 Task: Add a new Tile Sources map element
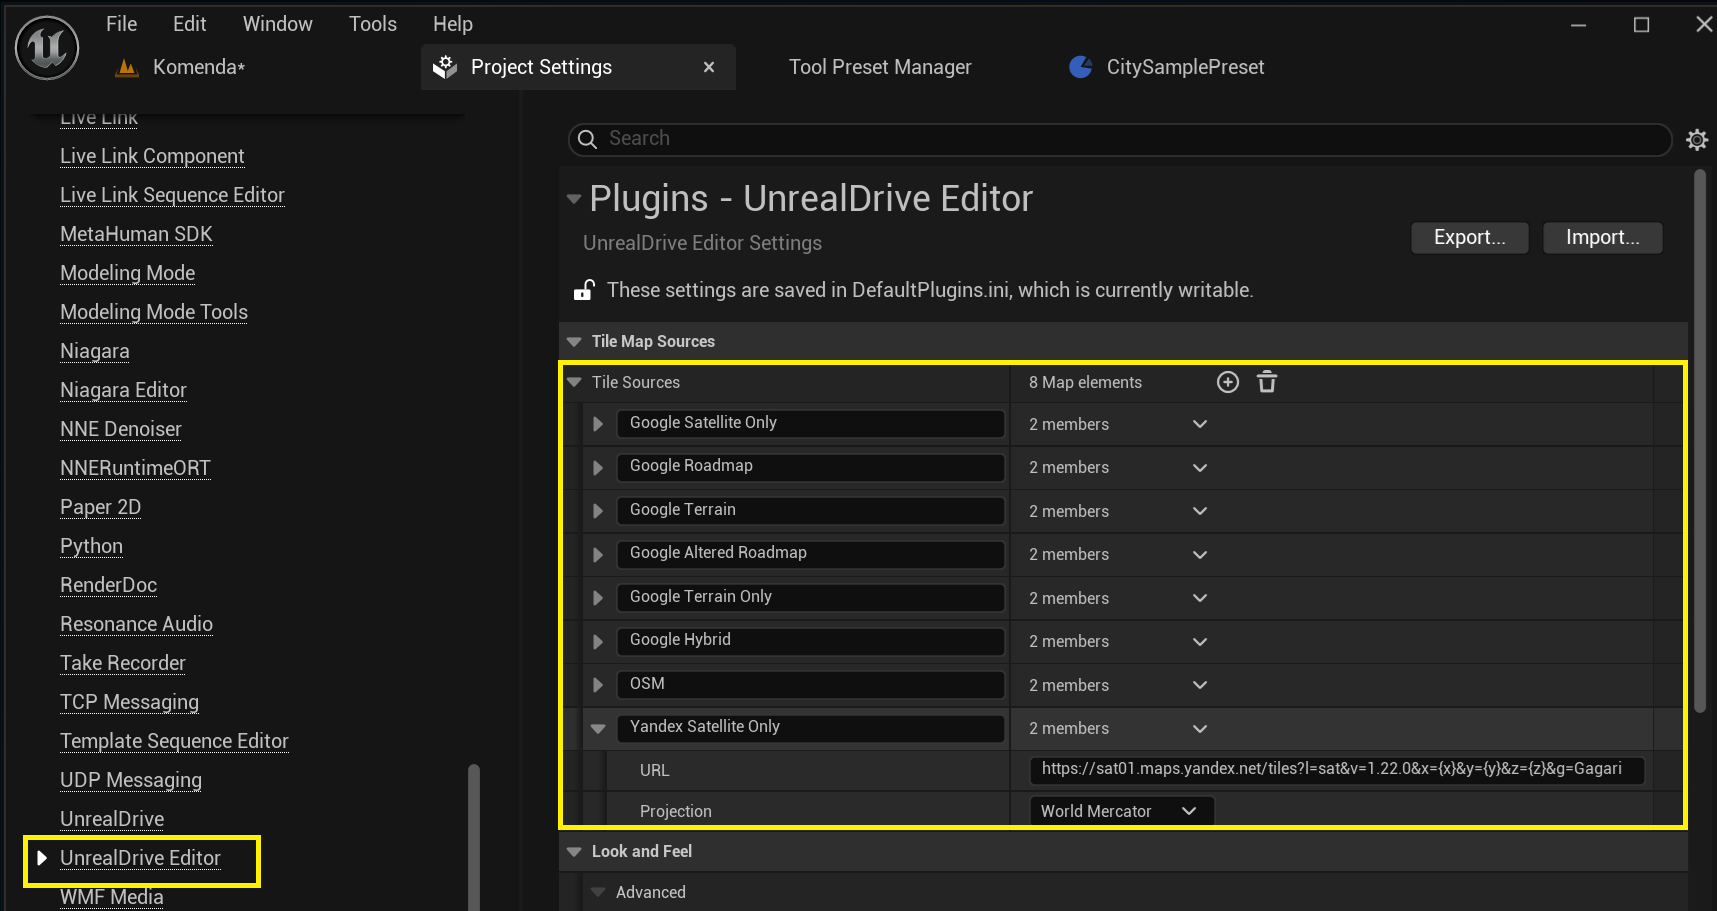[1228, 382]
